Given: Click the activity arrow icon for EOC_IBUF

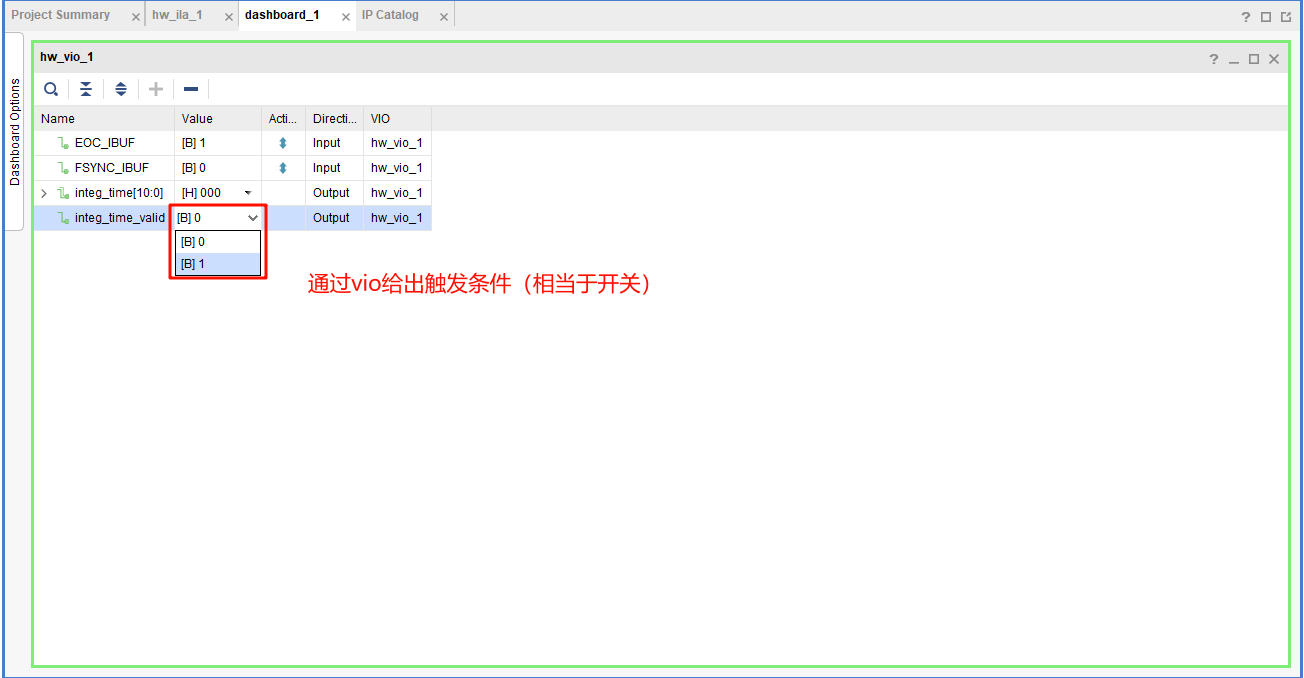Looking at the screenshot, I should click(x=283, y=143).
